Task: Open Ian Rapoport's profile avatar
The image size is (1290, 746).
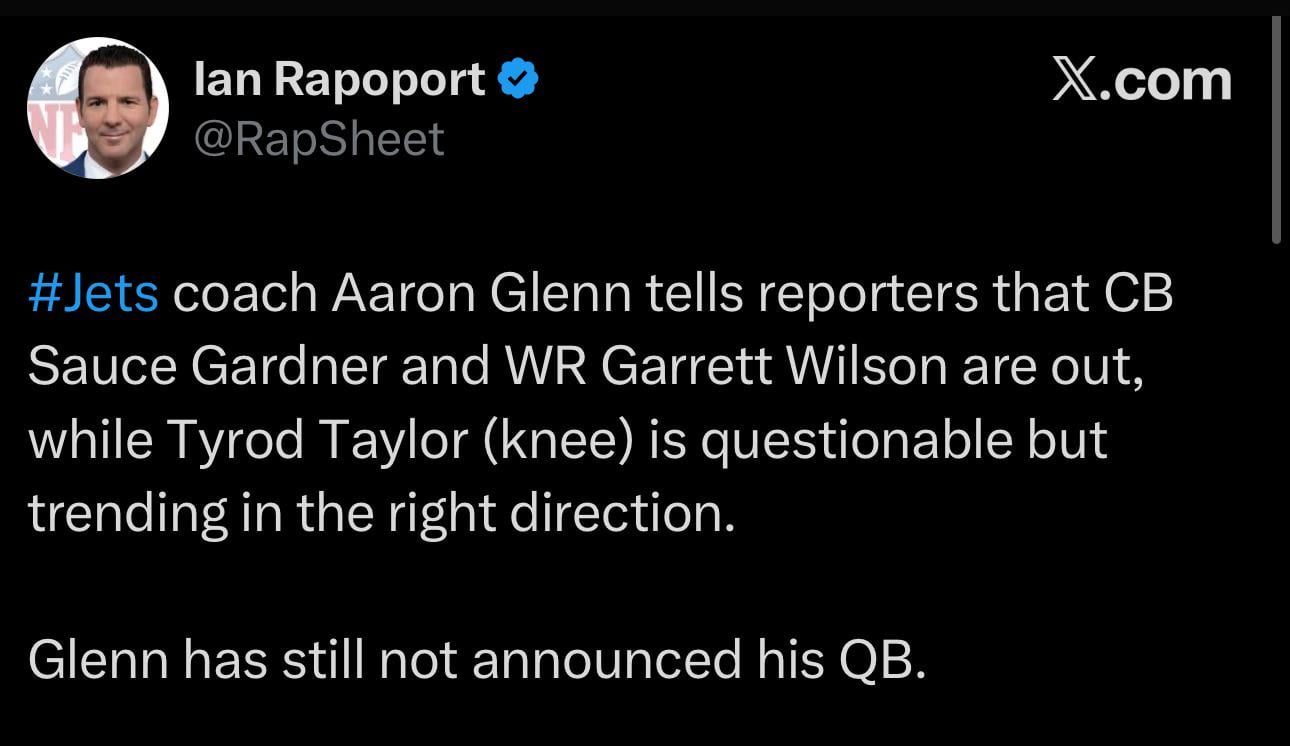Action: (x=97, y=109)
